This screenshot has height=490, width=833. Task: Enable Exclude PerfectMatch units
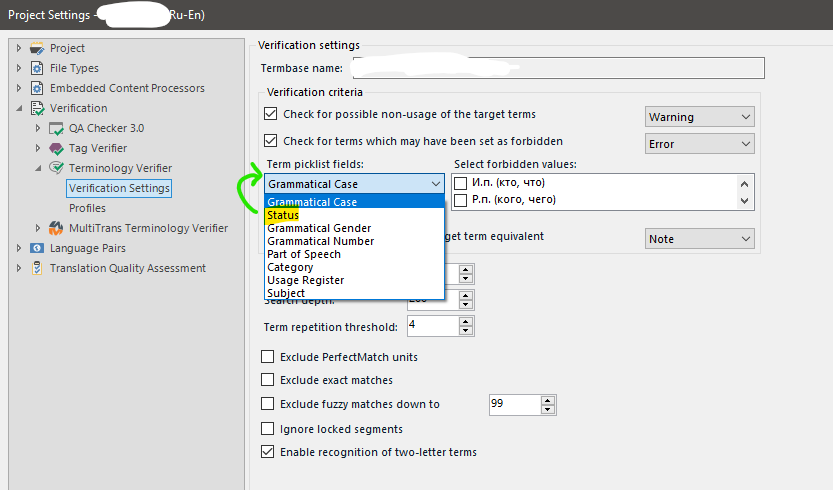(x=267, y=357)
